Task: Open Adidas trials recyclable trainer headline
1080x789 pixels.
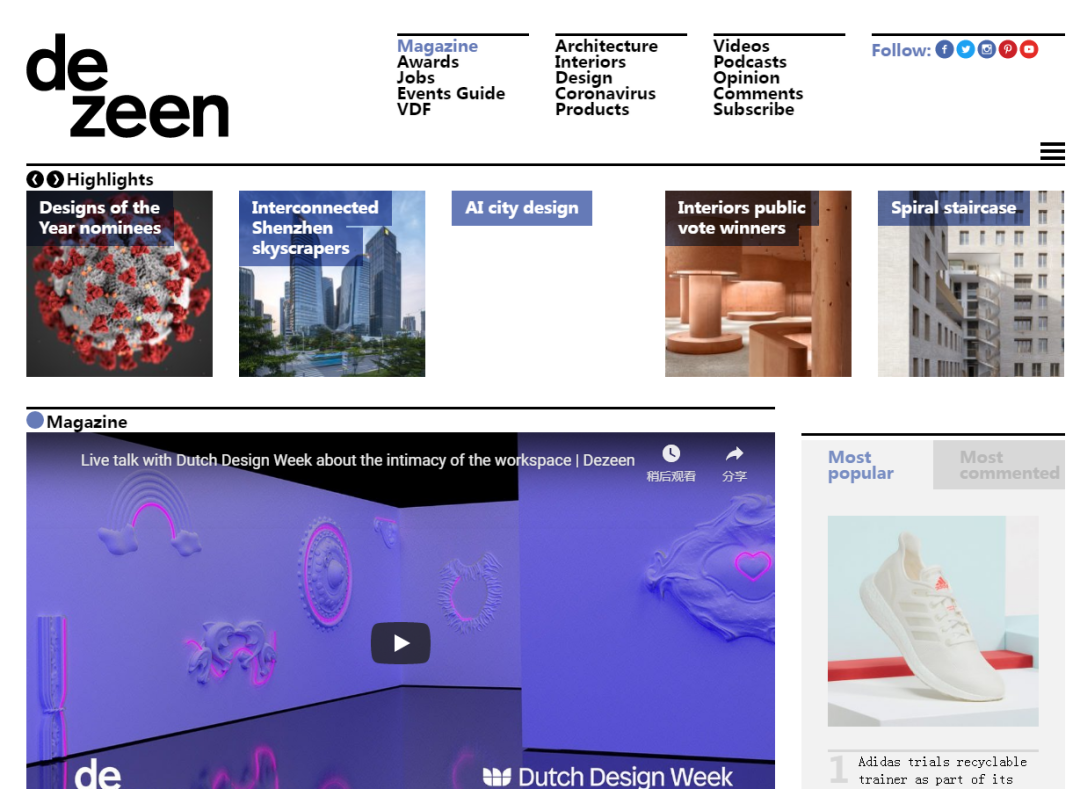Action: (942, 770)
